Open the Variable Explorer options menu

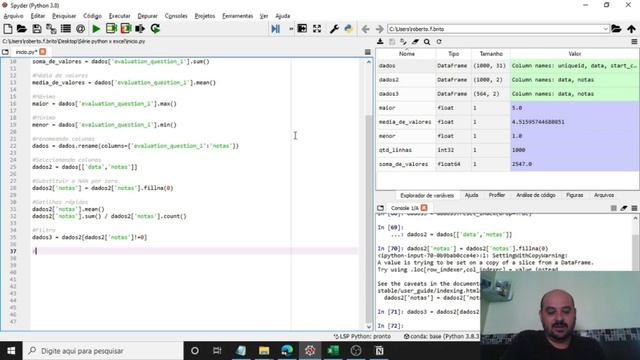(x=634, y=42)
